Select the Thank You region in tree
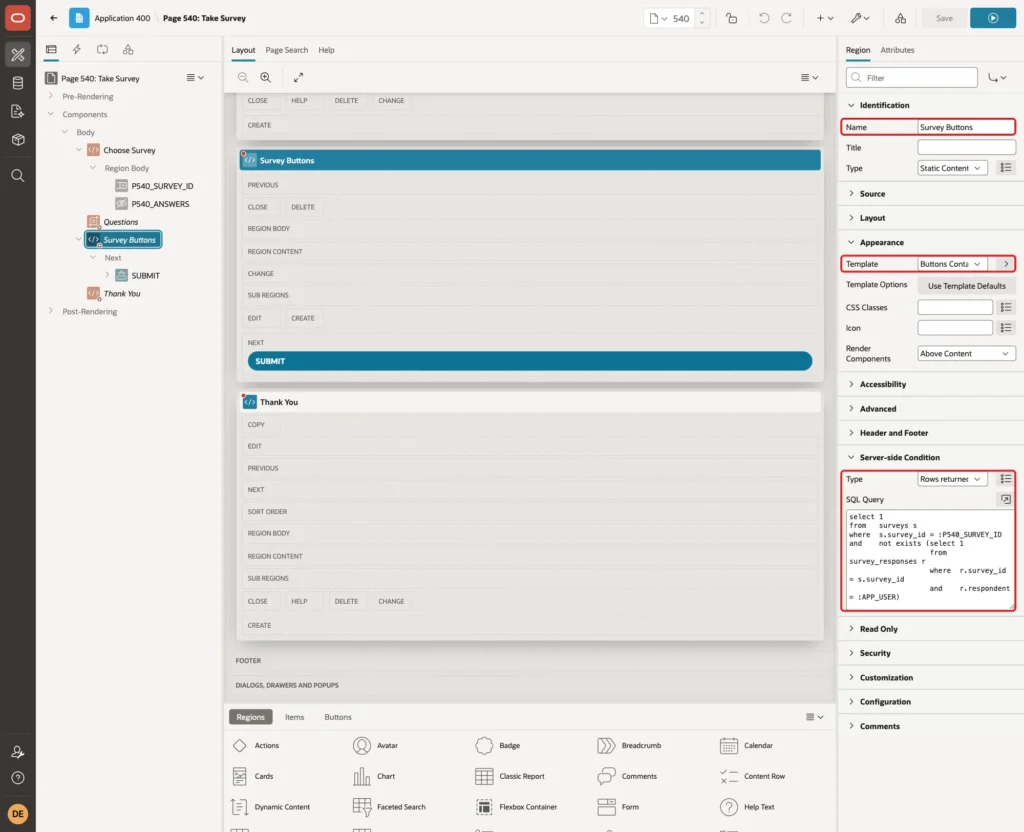The width and height of the screenshot is (1024, 832). 121,294
